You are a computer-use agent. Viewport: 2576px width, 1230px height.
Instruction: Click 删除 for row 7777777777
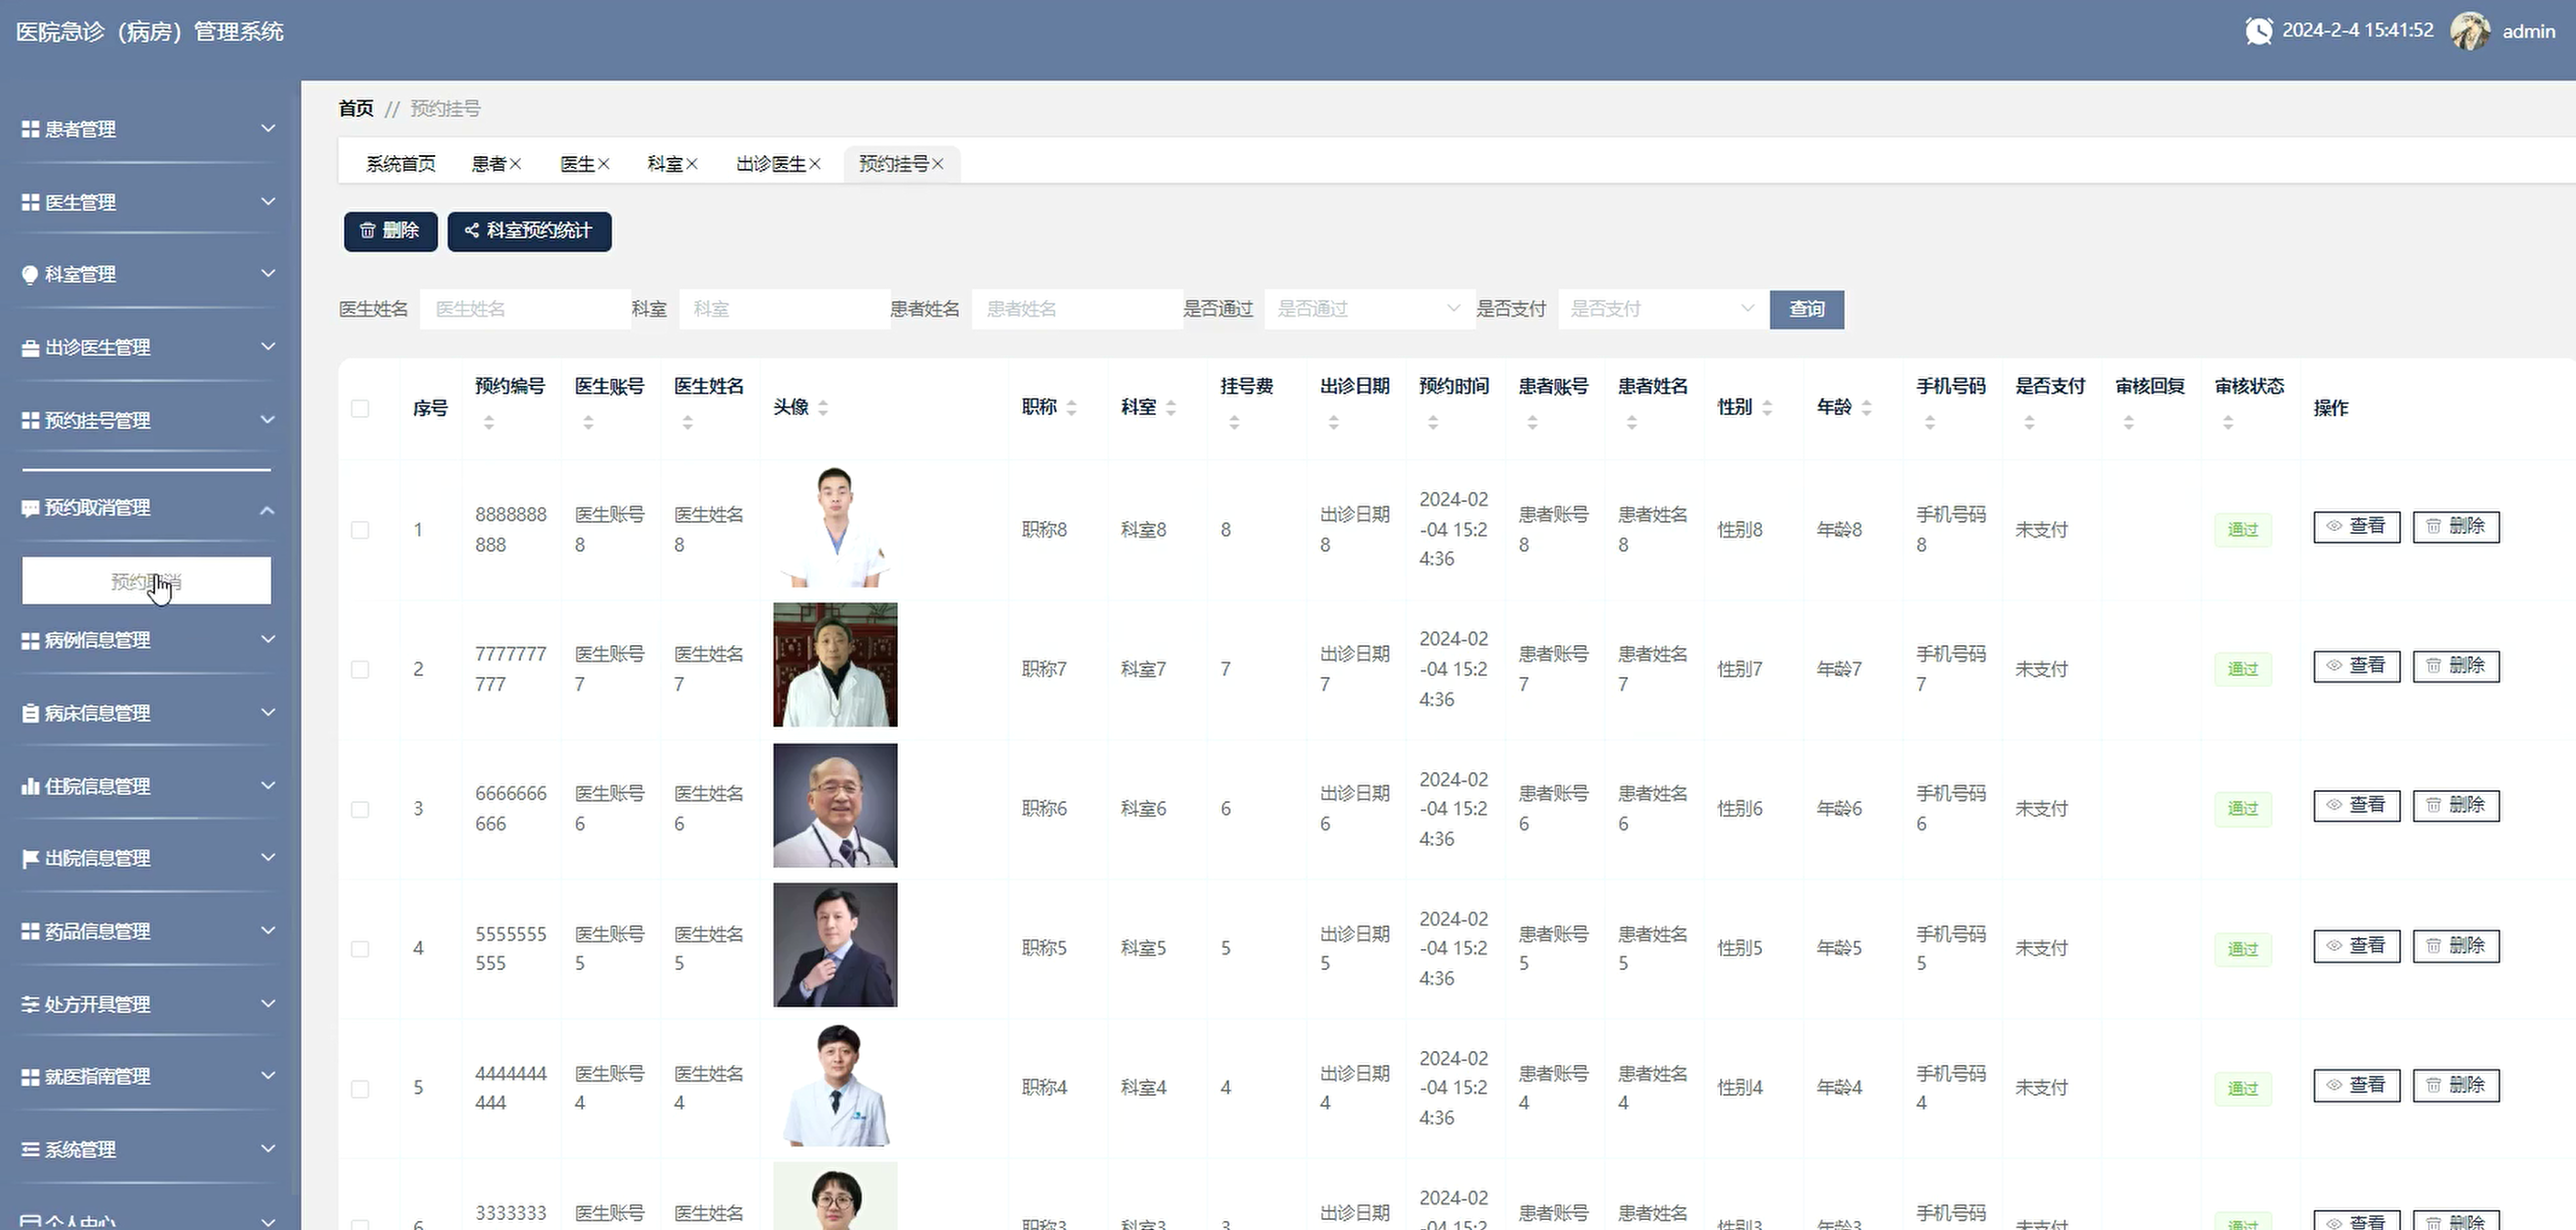(2456, 666)
